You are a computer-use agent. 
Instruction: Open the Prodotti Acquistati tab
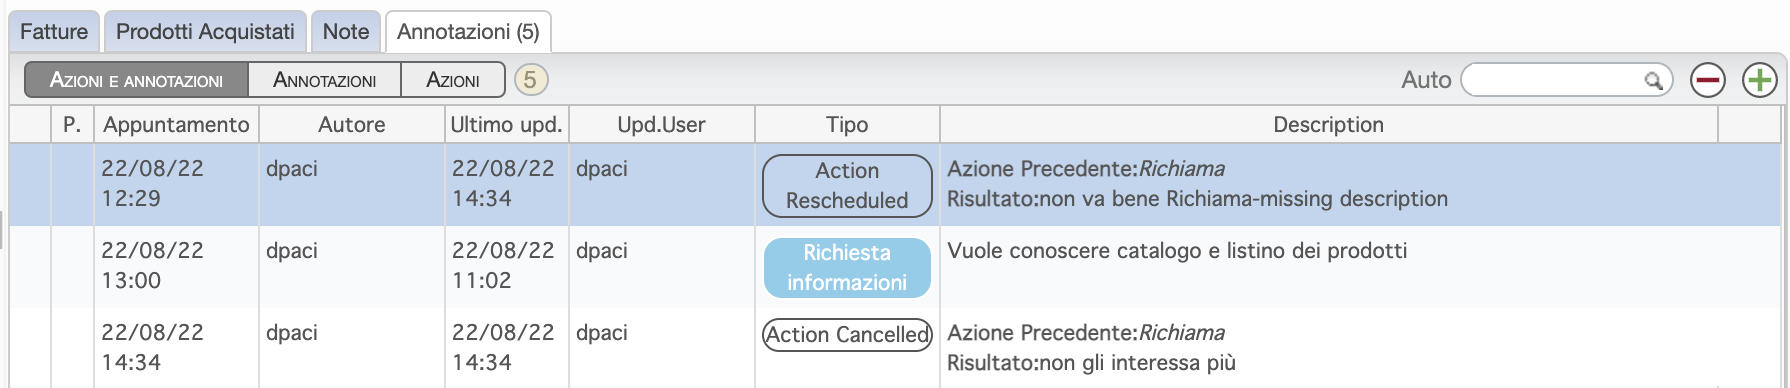tap(205, 31)
